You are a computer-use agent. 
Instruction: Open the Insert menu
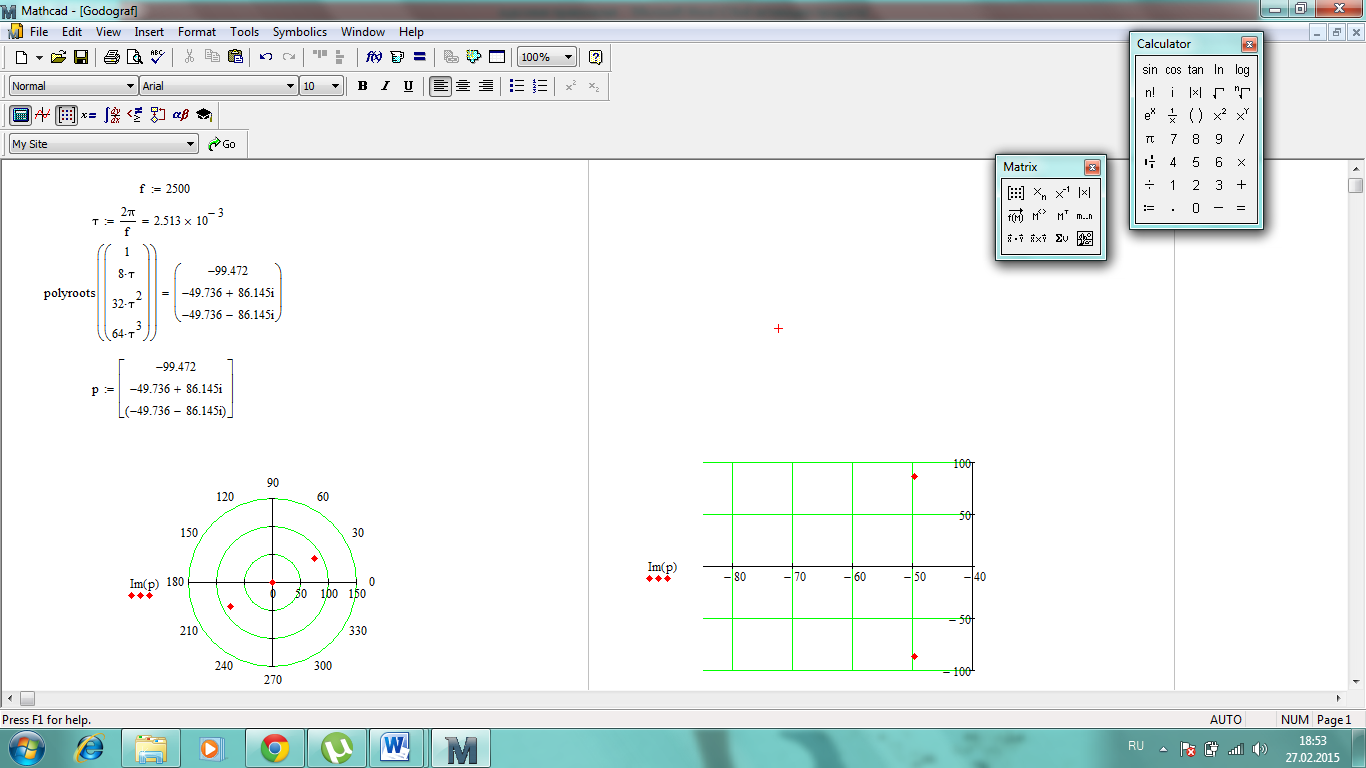[x=149, y=32]
